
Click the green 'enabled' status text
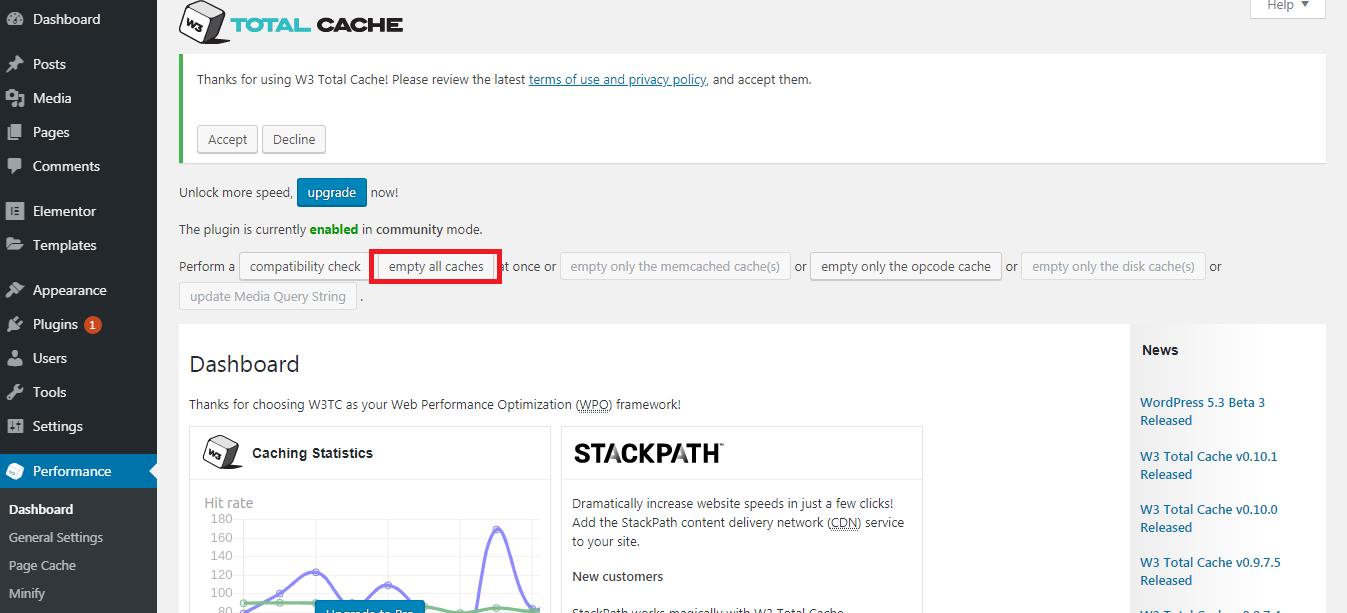pos(334,229)
